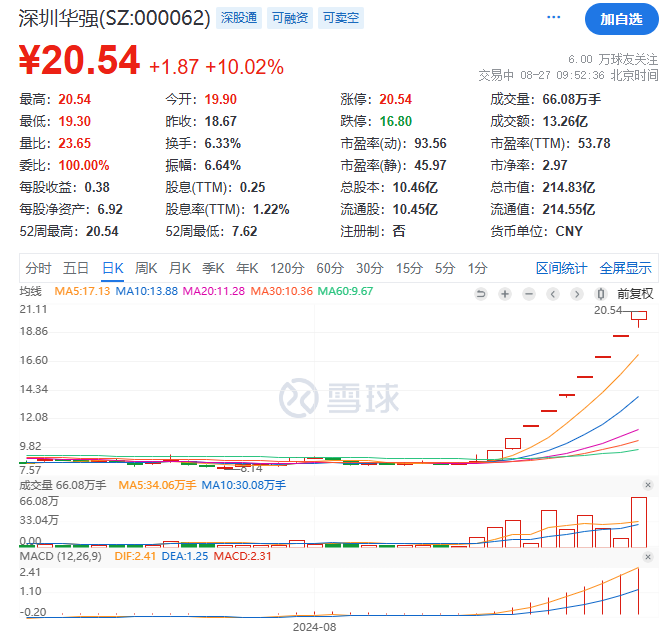Image resolution: width=668 pixels, height=640 pixels.
Task: Switch to the 30分 chart tab
Action: point(370,268)
